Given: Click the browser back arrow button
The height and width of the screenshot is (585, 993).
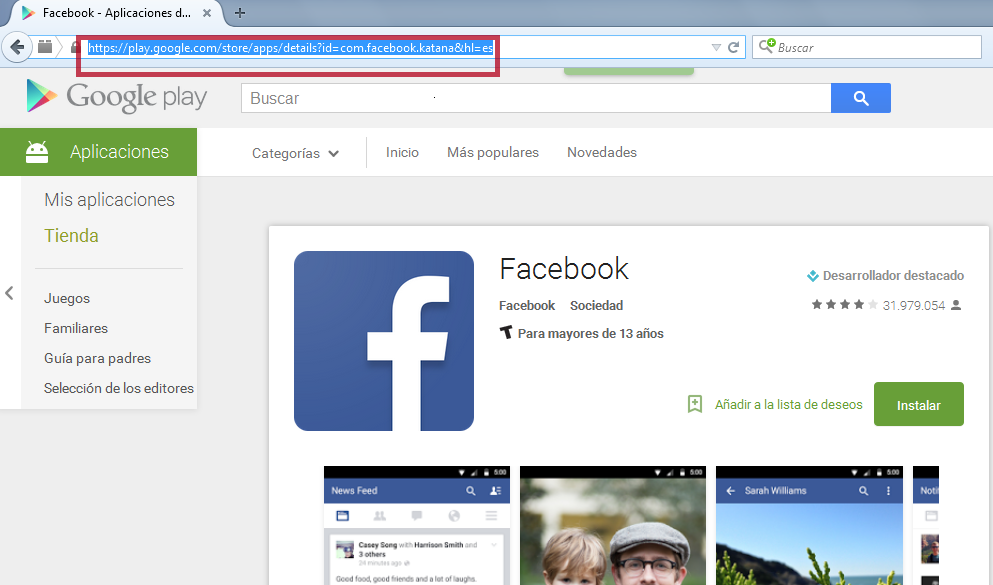Looking at the screenshot, I should [17, 47].
